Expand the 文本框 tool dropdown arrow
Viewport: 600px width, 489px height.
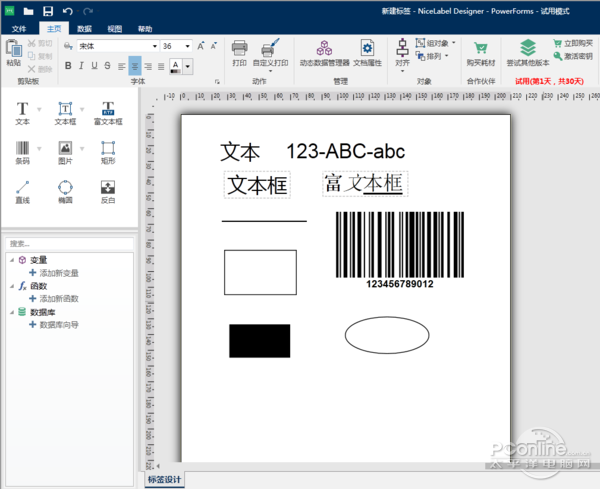coord(82,110)
